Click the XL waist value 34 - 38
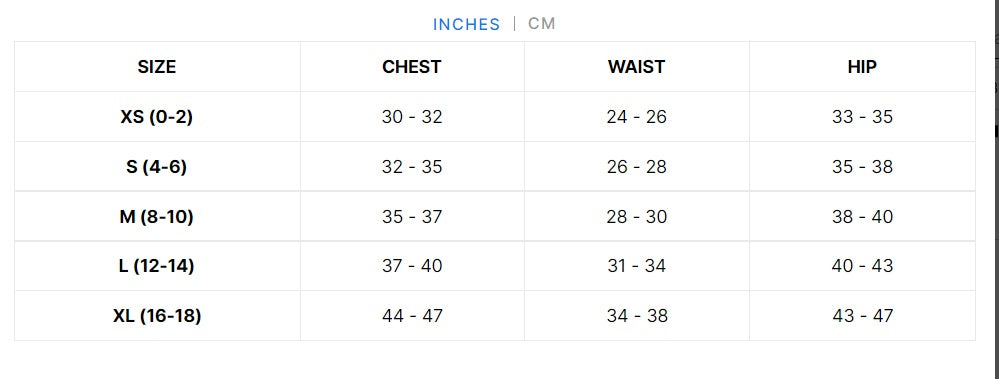This screenshot has height=379, width=999. coord(637,315)
